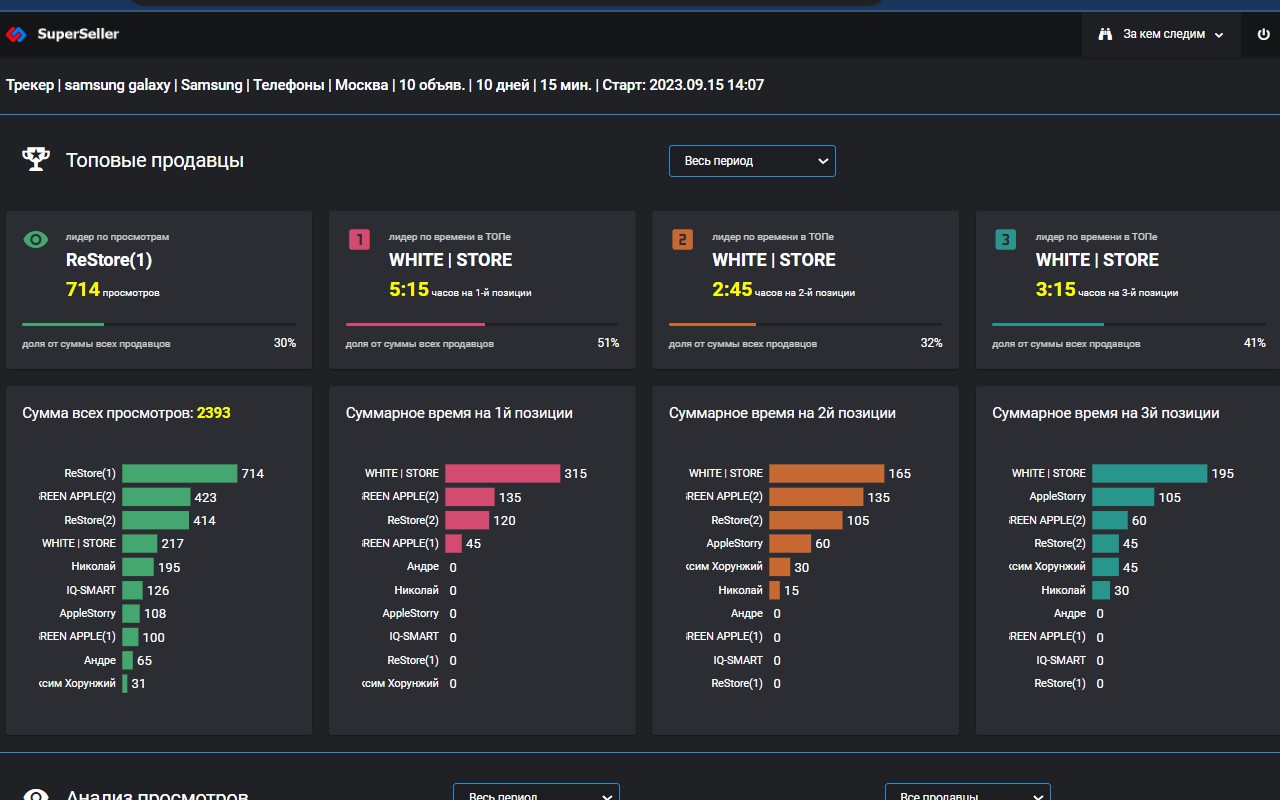
Task: Click the orange number 2 position badge
Action: 682,240
